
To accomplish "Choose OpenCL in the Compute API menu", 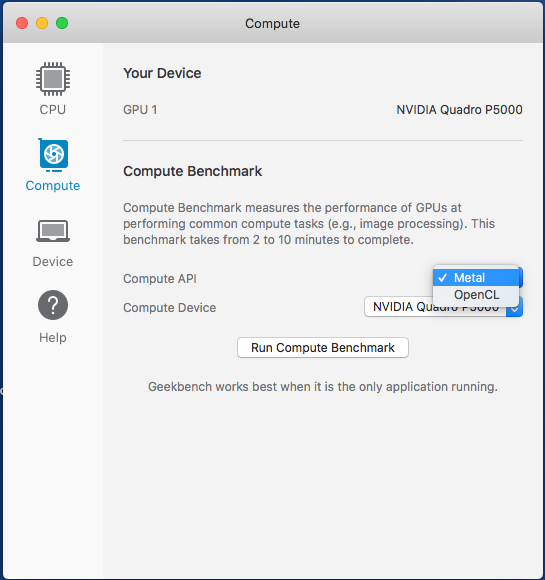I will [476, 295].
